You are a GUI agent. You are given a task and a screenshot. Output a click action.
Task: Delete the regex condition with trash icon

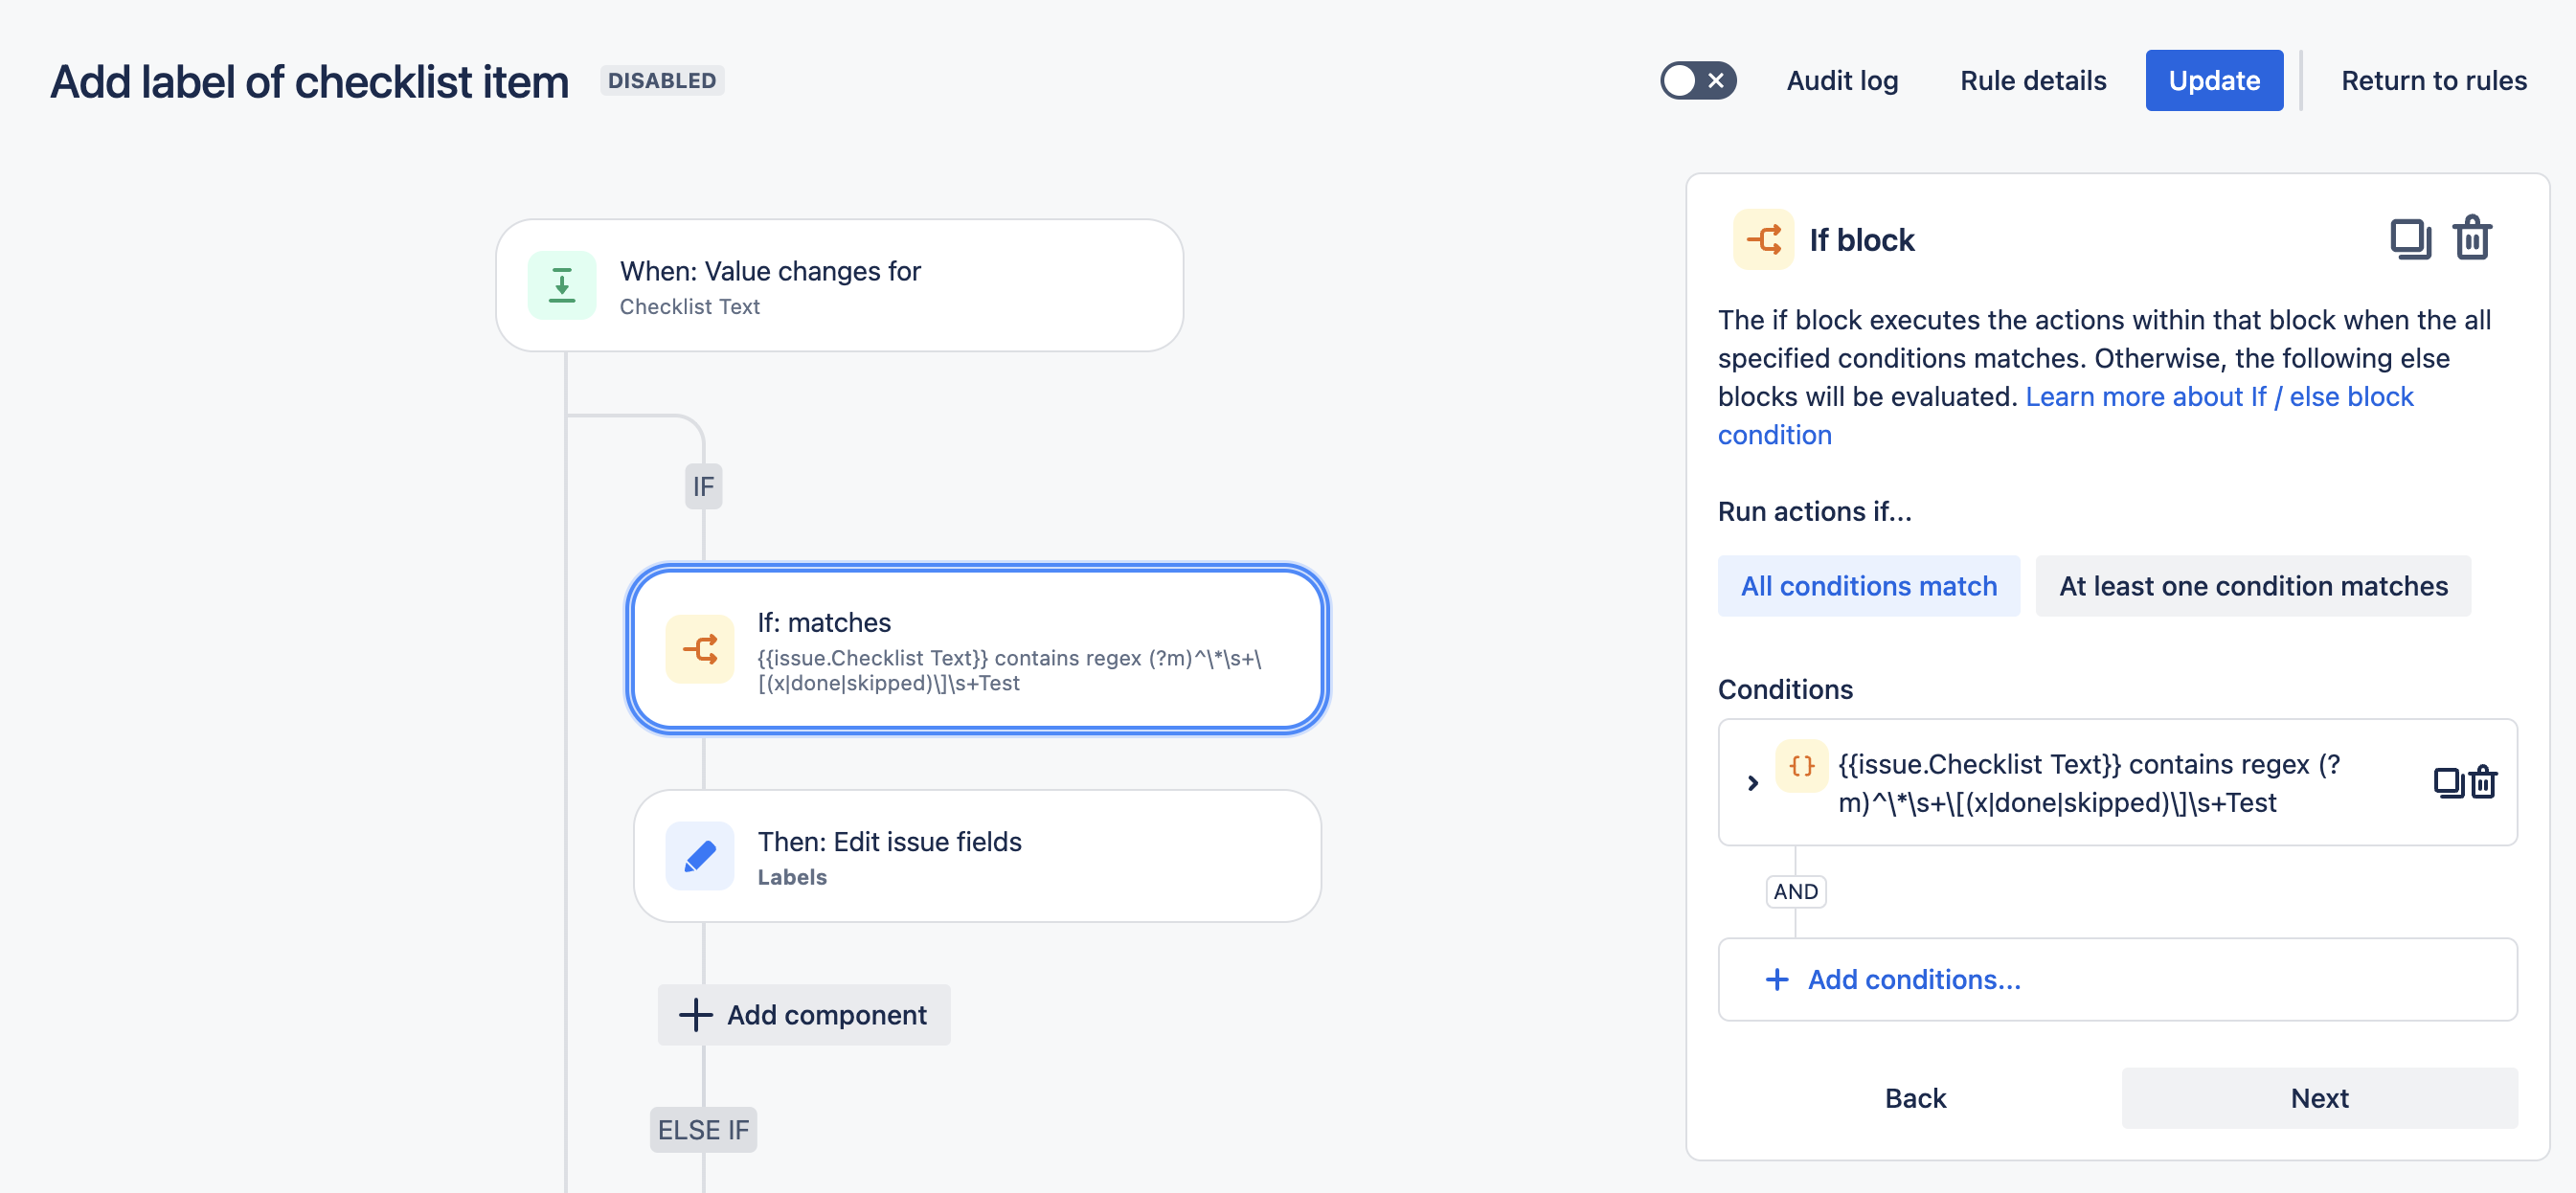click(2483, 782)
